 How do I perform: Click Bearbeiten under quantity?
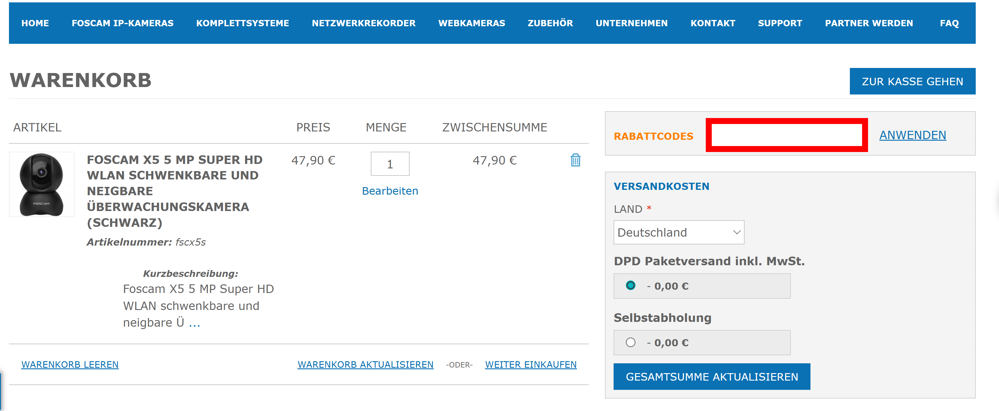(390, 191)
